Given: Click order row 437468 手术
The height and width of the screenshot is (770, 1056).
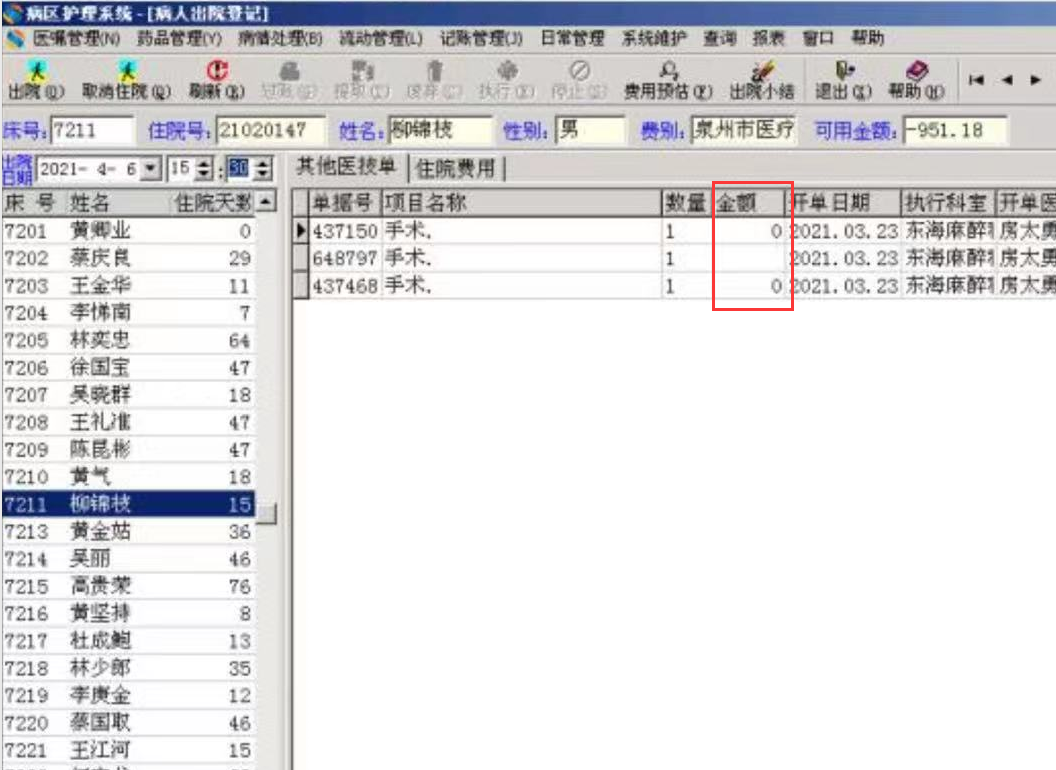Looking at the screenshot, I should pos(673,286).
